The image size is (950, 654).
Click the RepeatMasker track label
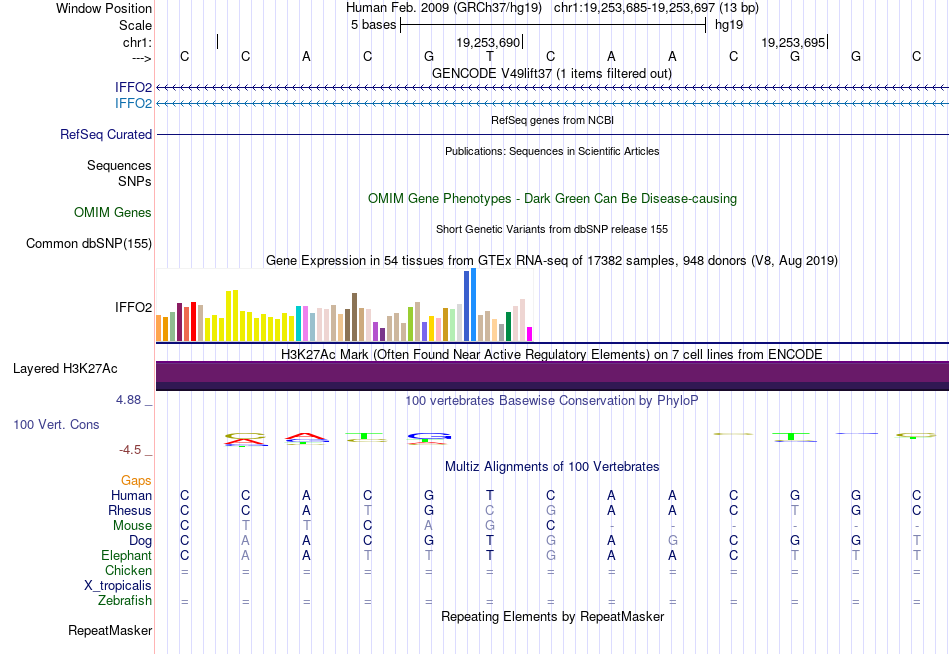click(x=110, y=631)
